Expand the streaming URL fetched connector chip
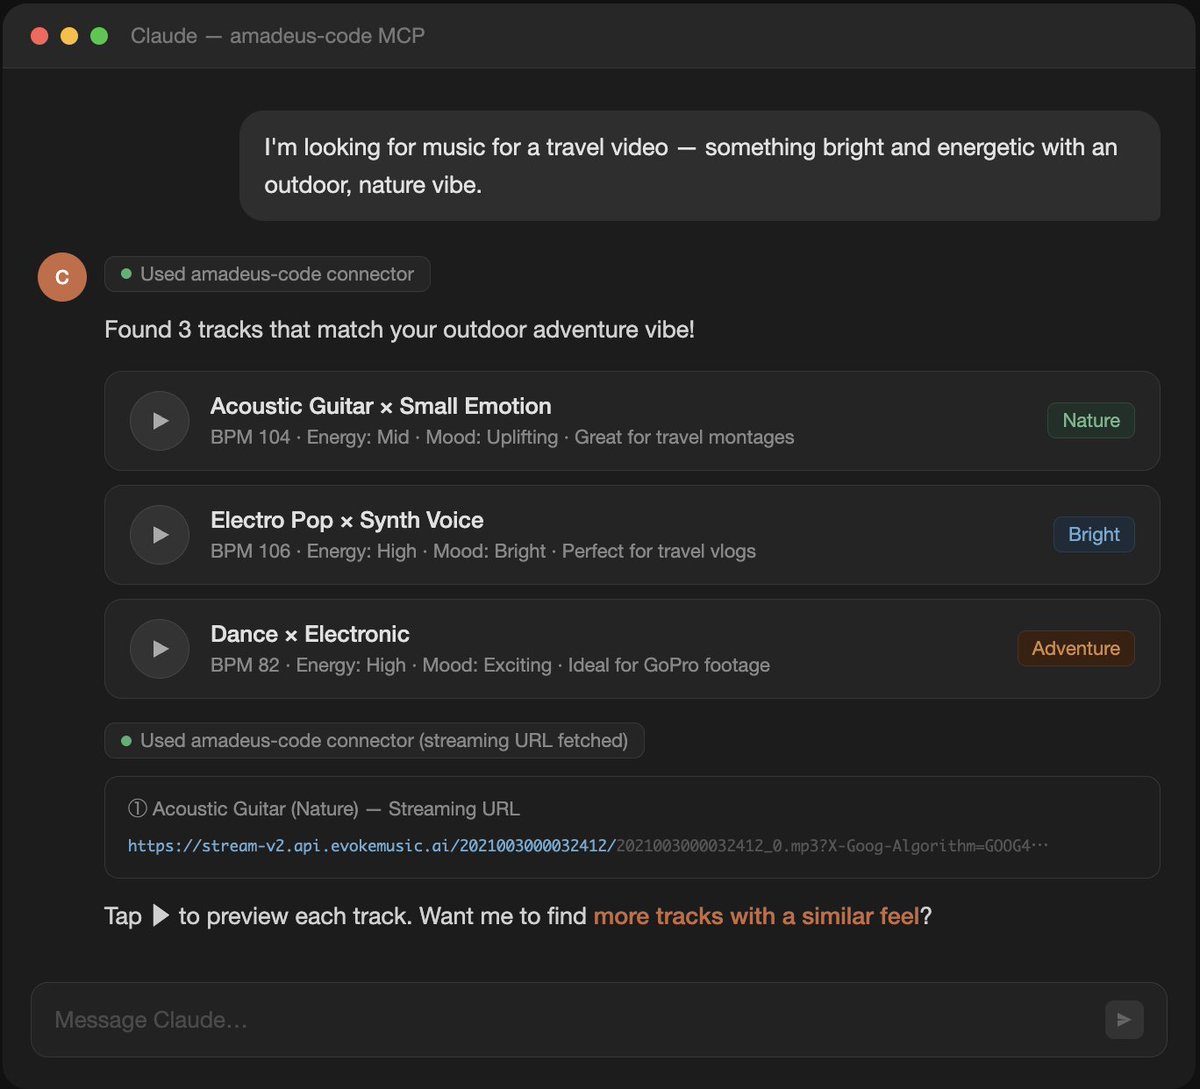This screenshot has width=1200, height=1089. [374, 741]
